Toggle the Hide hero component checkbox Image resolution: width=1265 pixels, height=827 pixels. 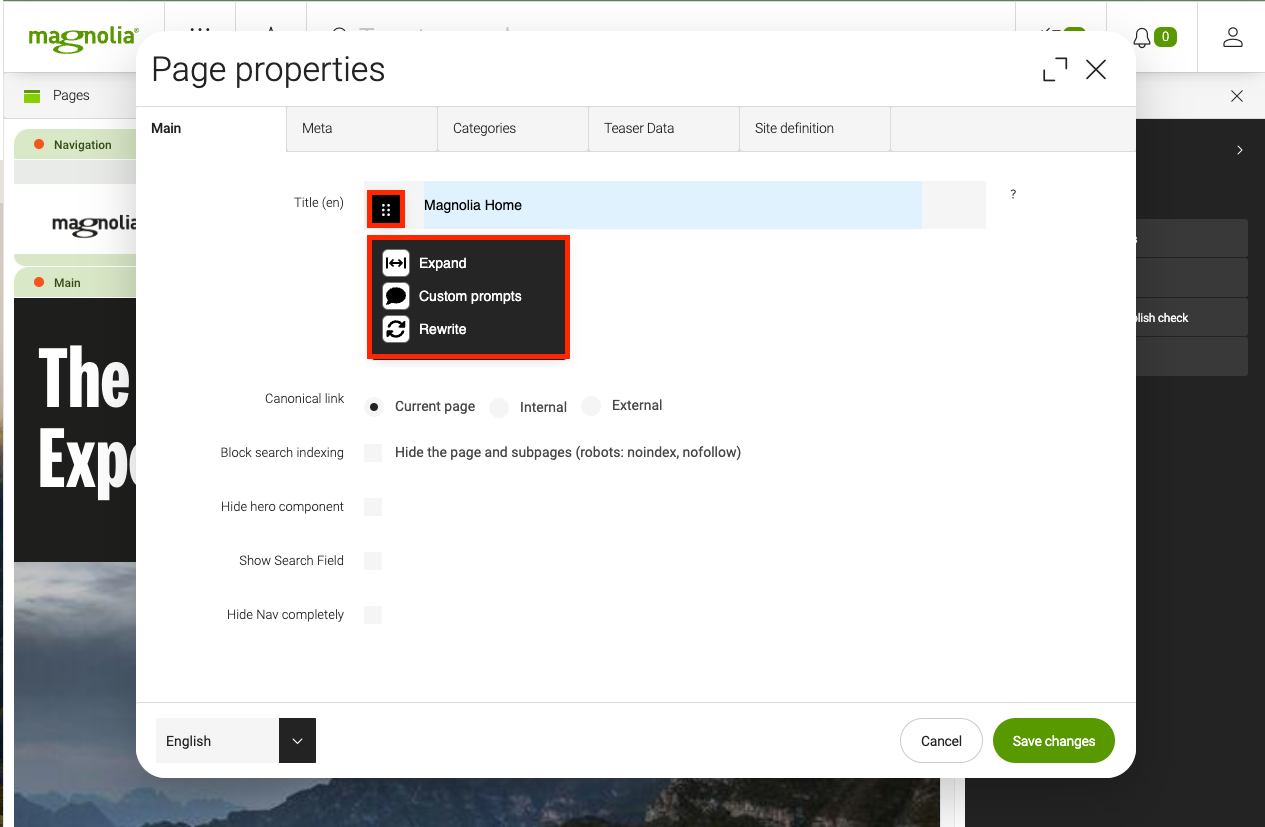(x=373, y=507)
